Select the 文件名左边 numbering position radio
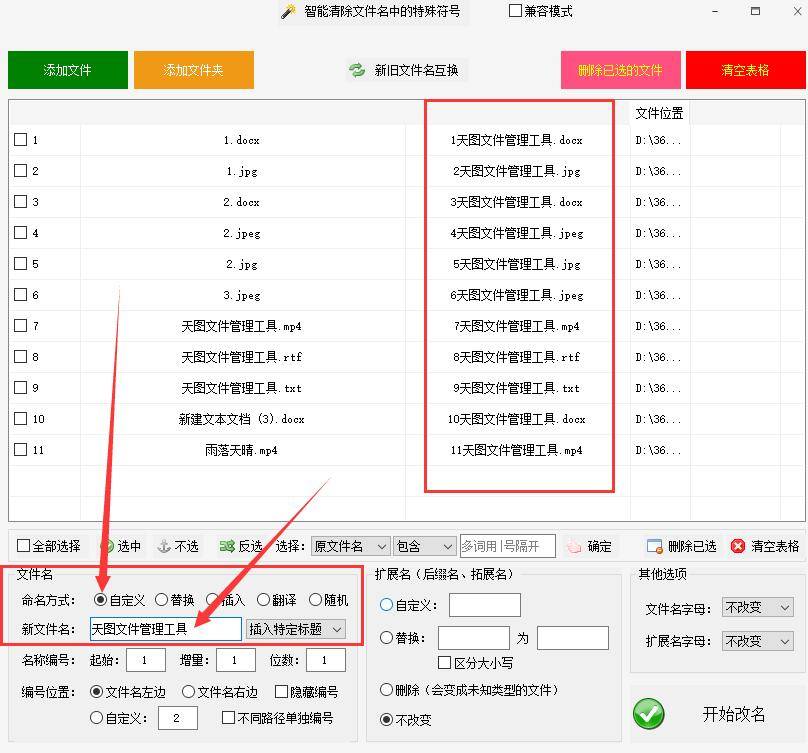The image size is (808, 753). [96, 692]
